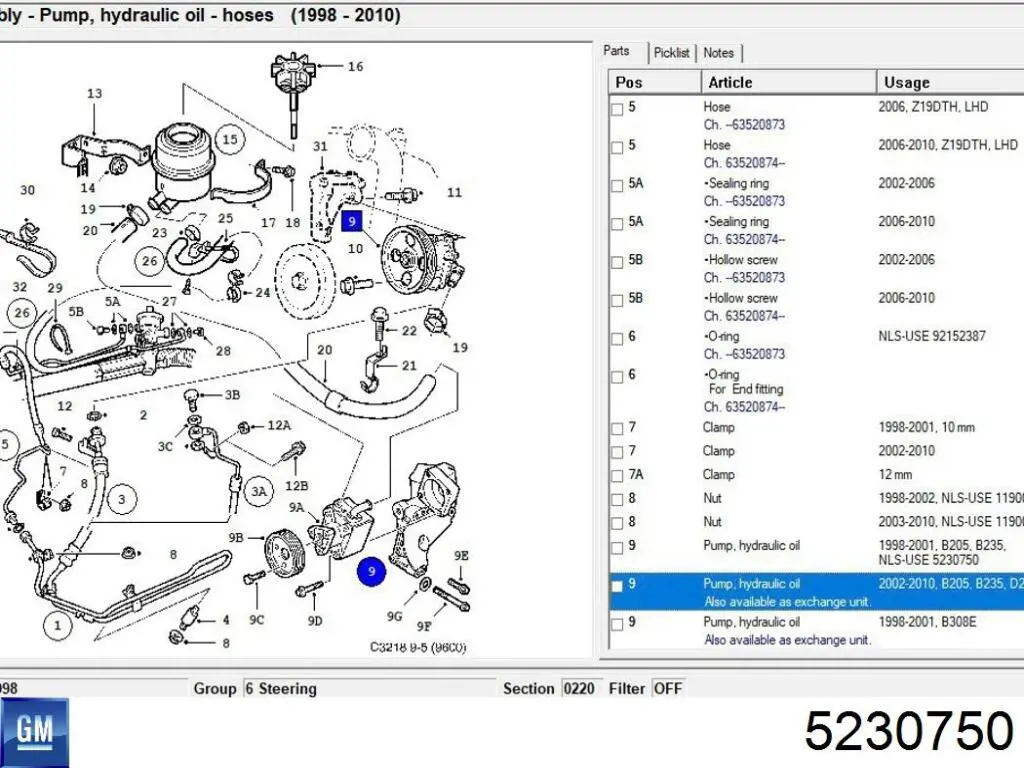1024x768 pixels.
Task: Click the Section field showing 0220
Action: (x=579, y=688)
